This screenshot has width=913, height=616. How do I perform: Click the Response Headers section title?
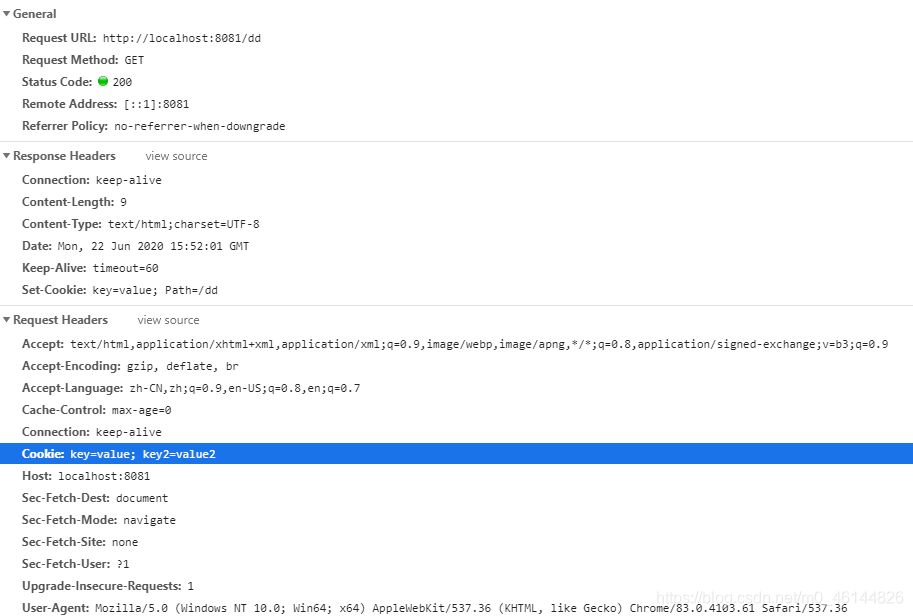click(x=64, y=156)
